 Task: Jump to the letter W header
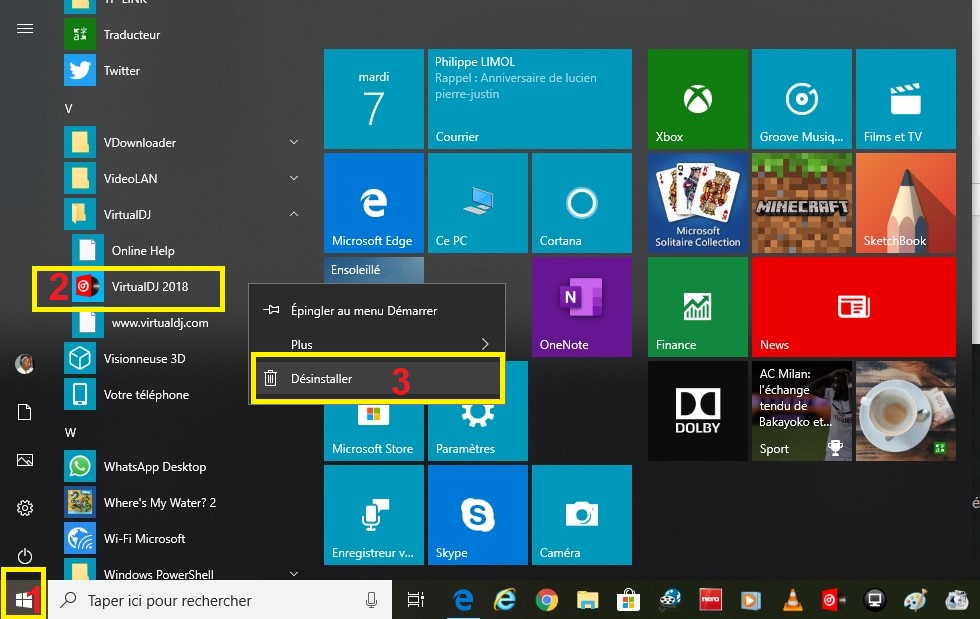coord(70,433)
